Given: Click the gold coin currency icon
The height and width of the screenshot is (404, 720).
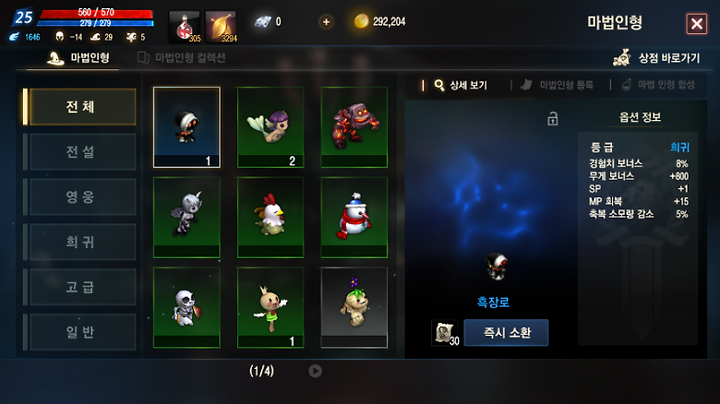Looking at the screenshot, I should pos(361,21).
